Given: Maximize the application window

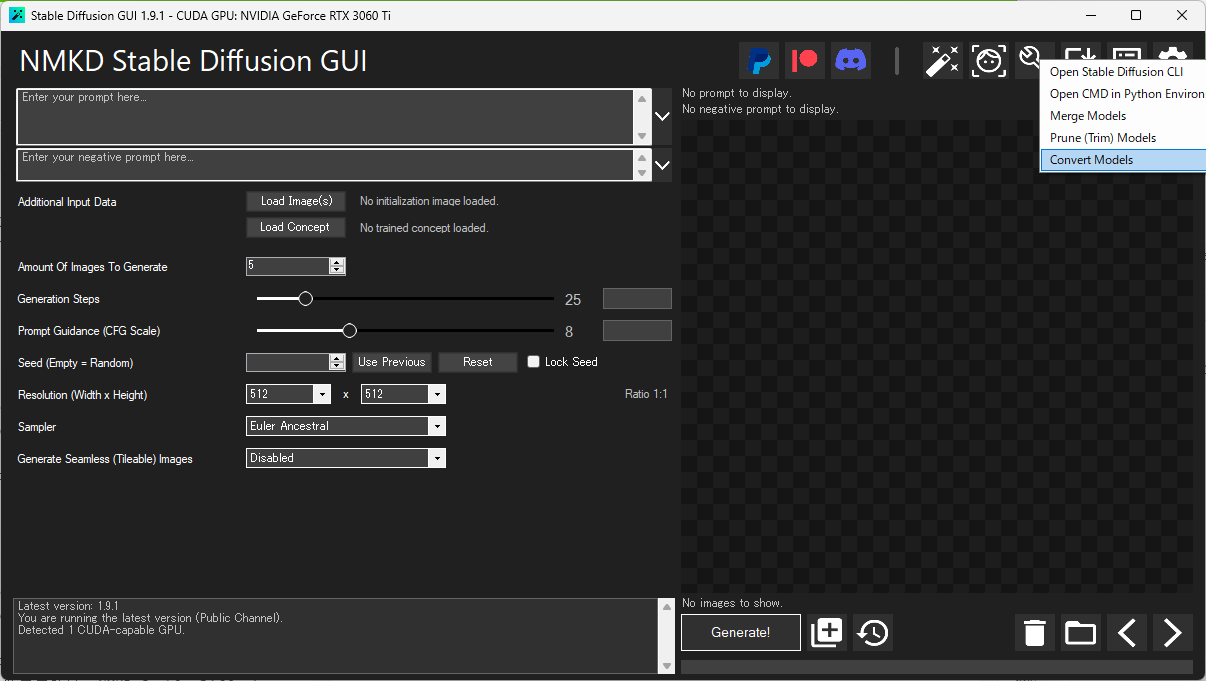Looking at the screenshot, I should pyautogui.click(x=1136, y=15).
